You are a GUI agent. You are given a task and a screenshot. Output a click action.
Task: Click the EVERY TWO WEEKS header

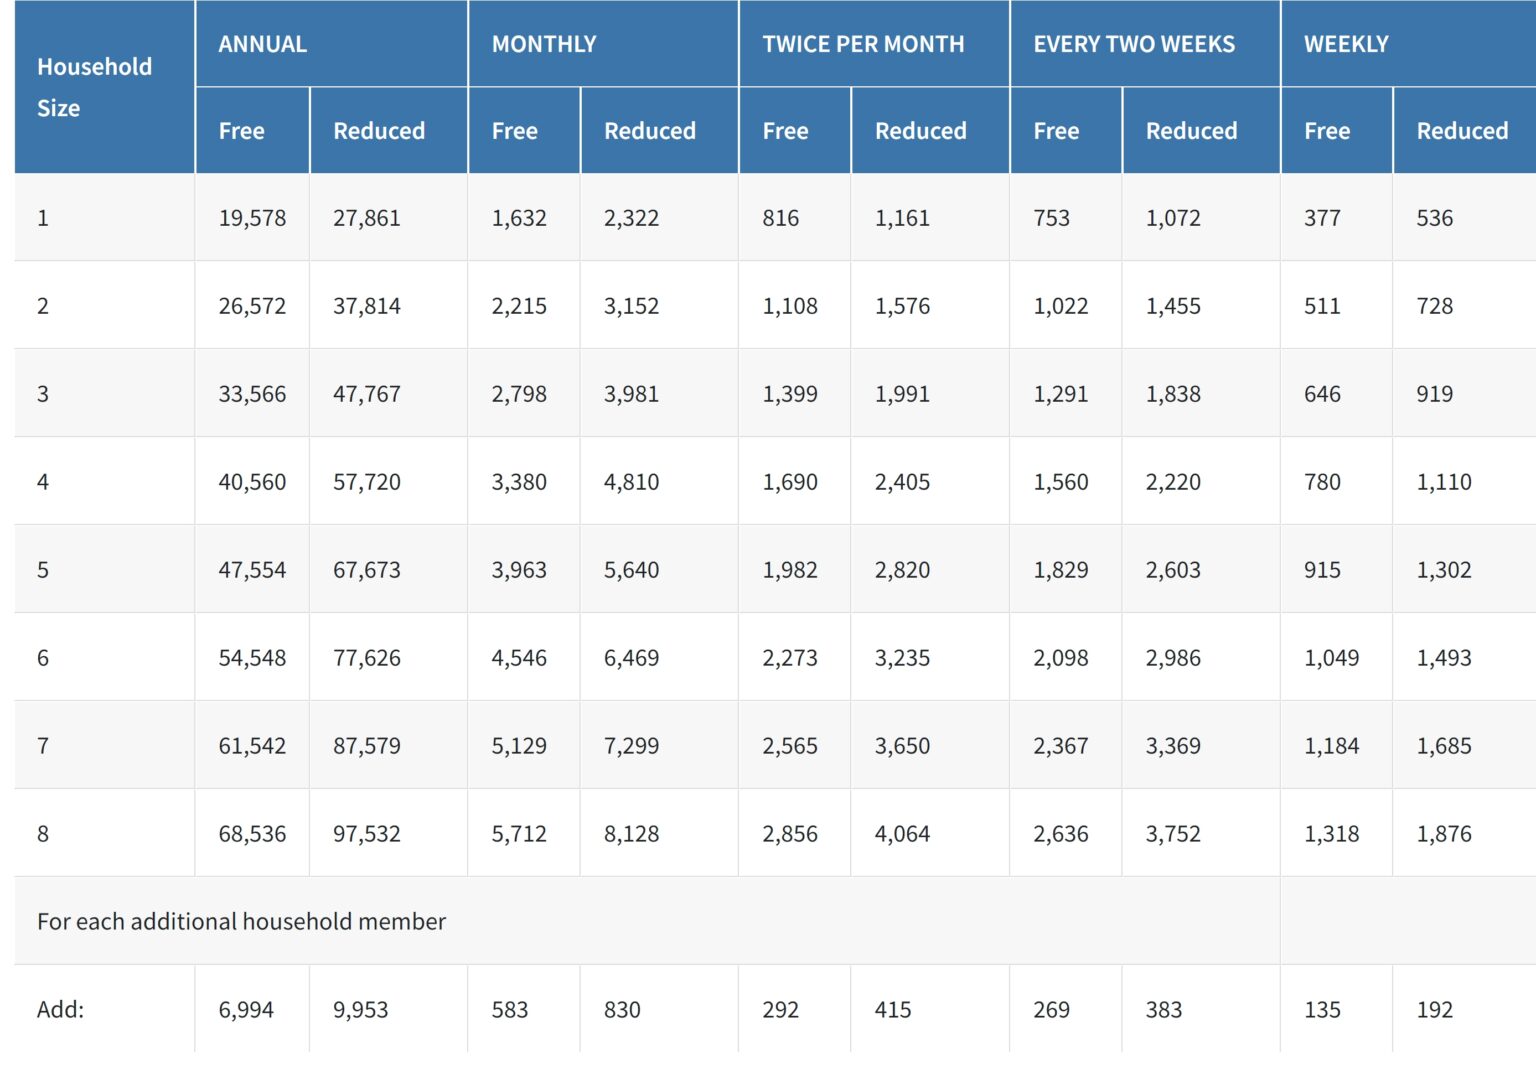click(1134, 44)
